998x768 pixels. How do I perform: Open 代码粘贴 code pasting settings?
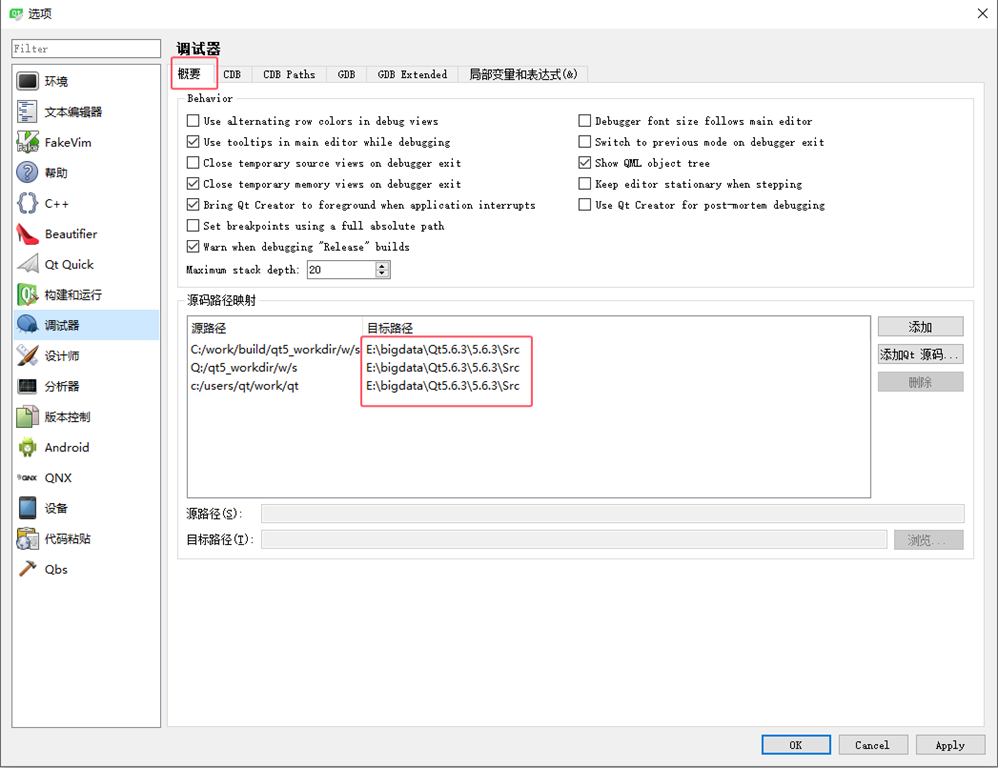click(86, 539)
